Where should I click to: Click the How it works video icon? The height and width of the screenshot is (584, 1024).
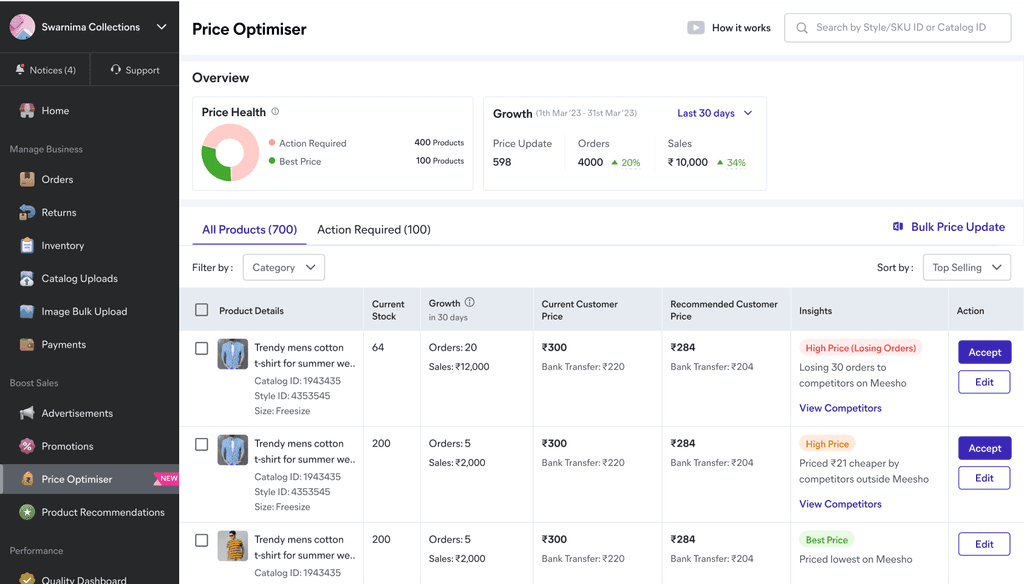[x=696, y=27]
